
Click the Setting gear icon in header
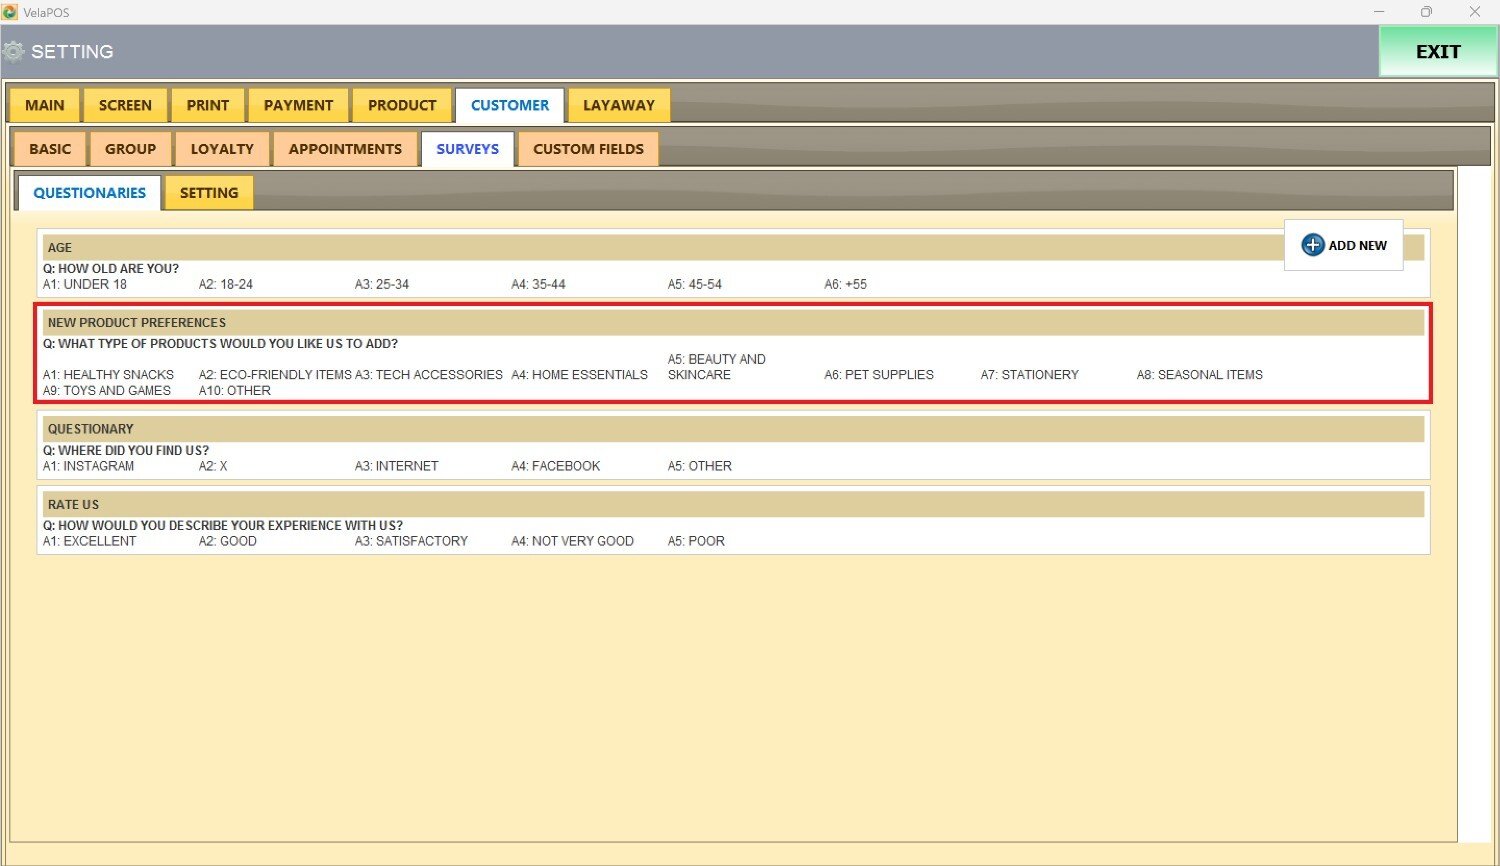click(13, 52)
